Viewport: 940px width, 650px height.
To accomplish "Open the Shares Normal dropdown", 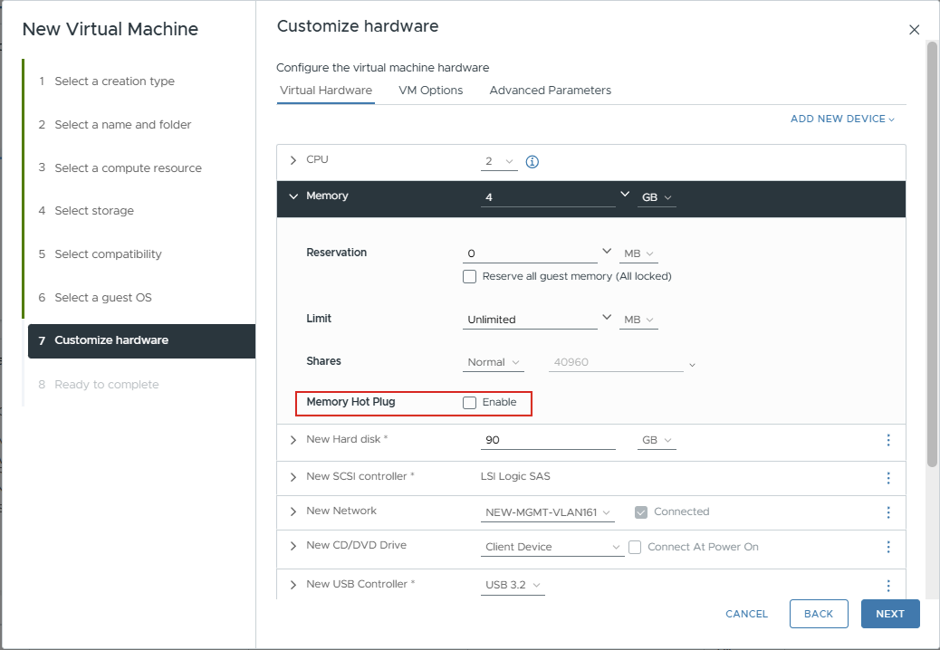I will click(493, 362).
